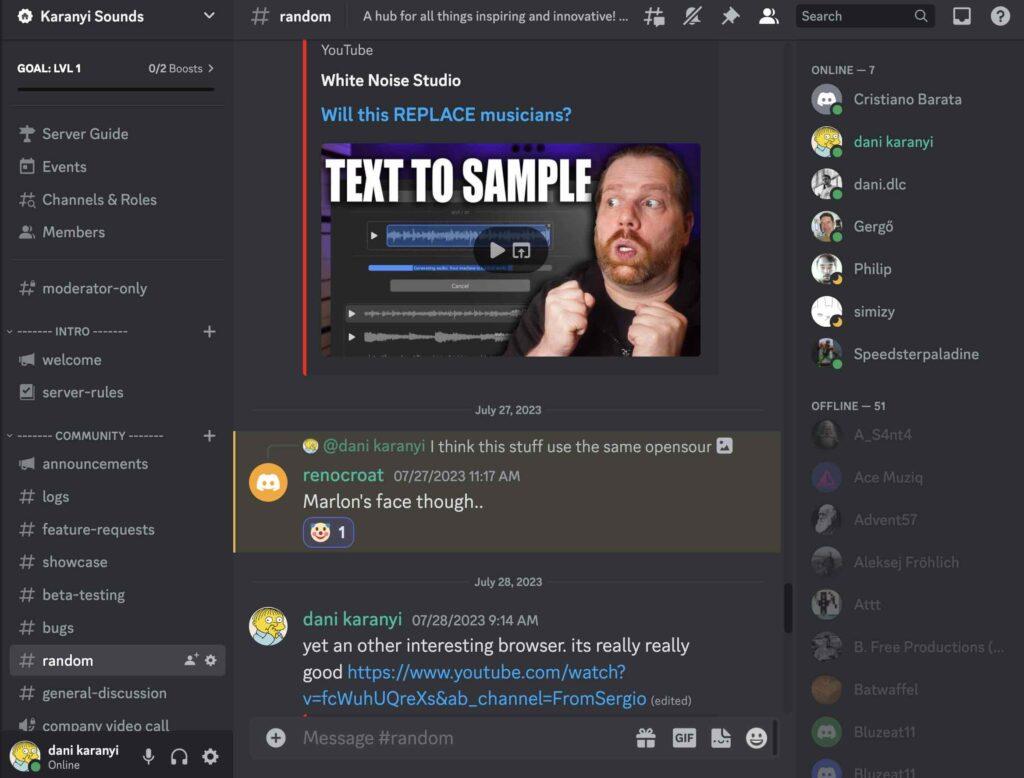This screenshot has height=778, width=1024.
Task: Open Karanyi Sounds server dropdown
Action: pyautogui.click(x=209, y=16)
